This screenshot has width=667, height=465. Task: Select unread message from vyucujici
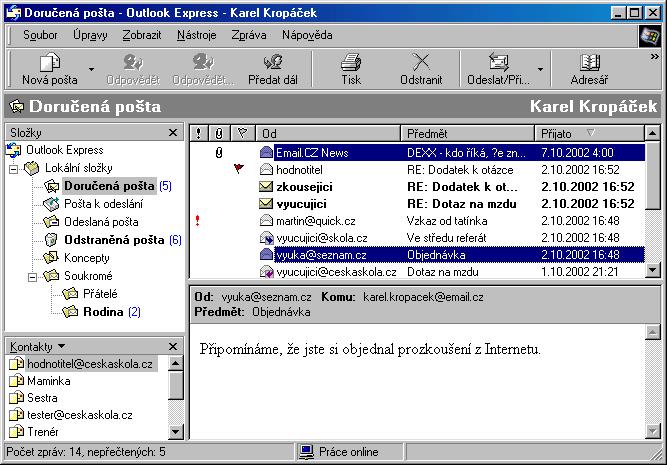tap(417, 203)
